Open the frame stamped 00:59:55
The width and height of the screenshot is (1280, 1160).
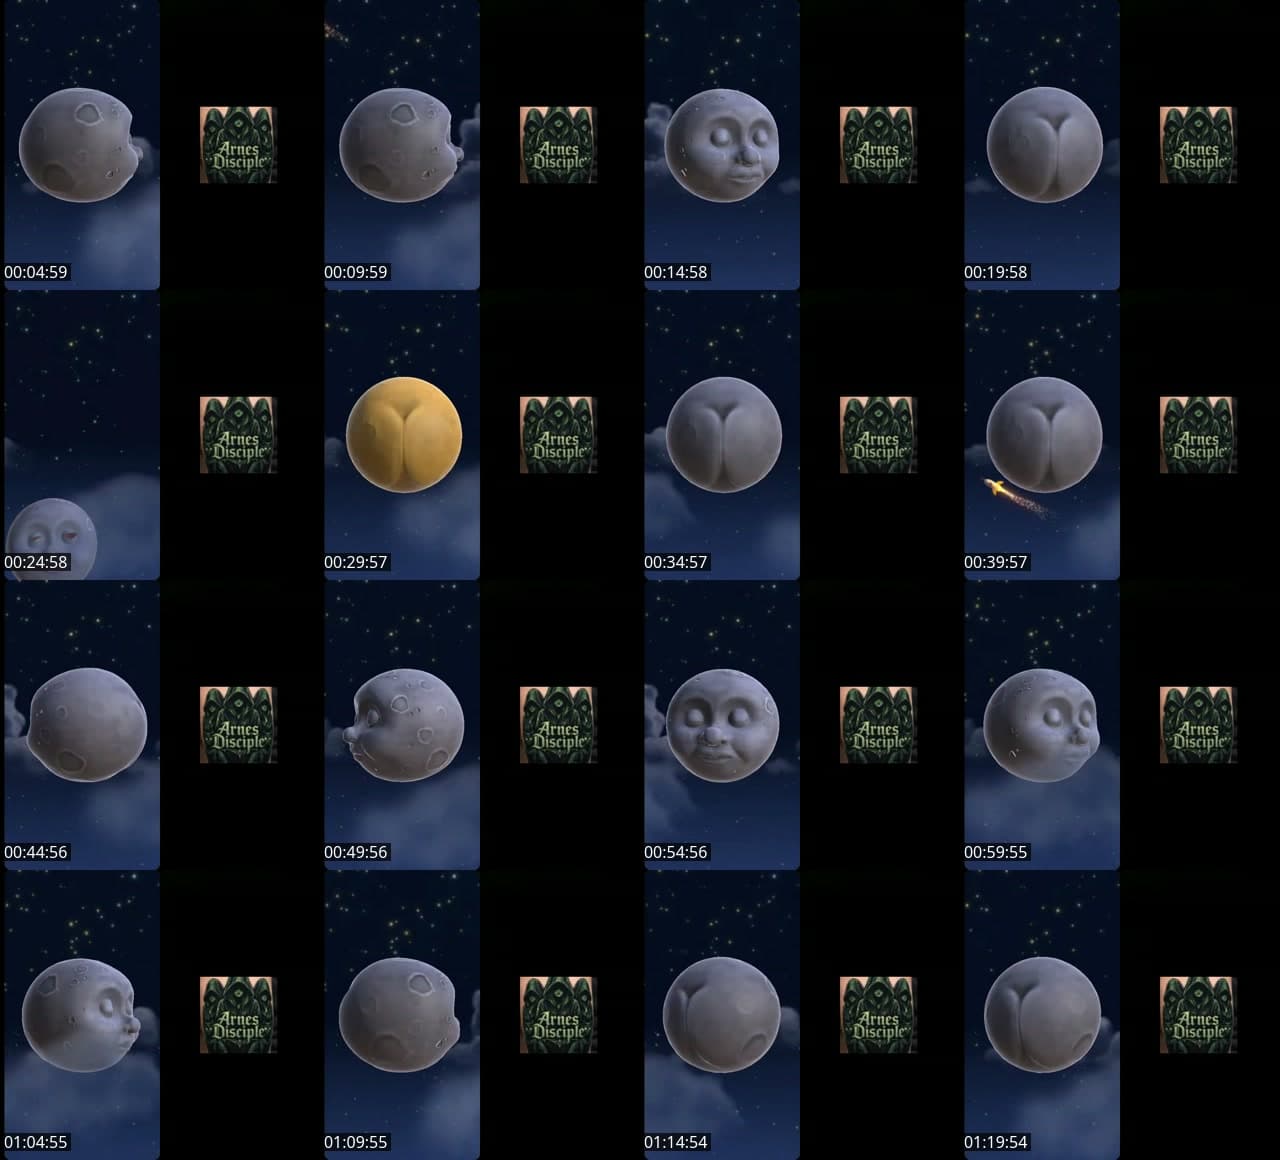click(1042, 725)
